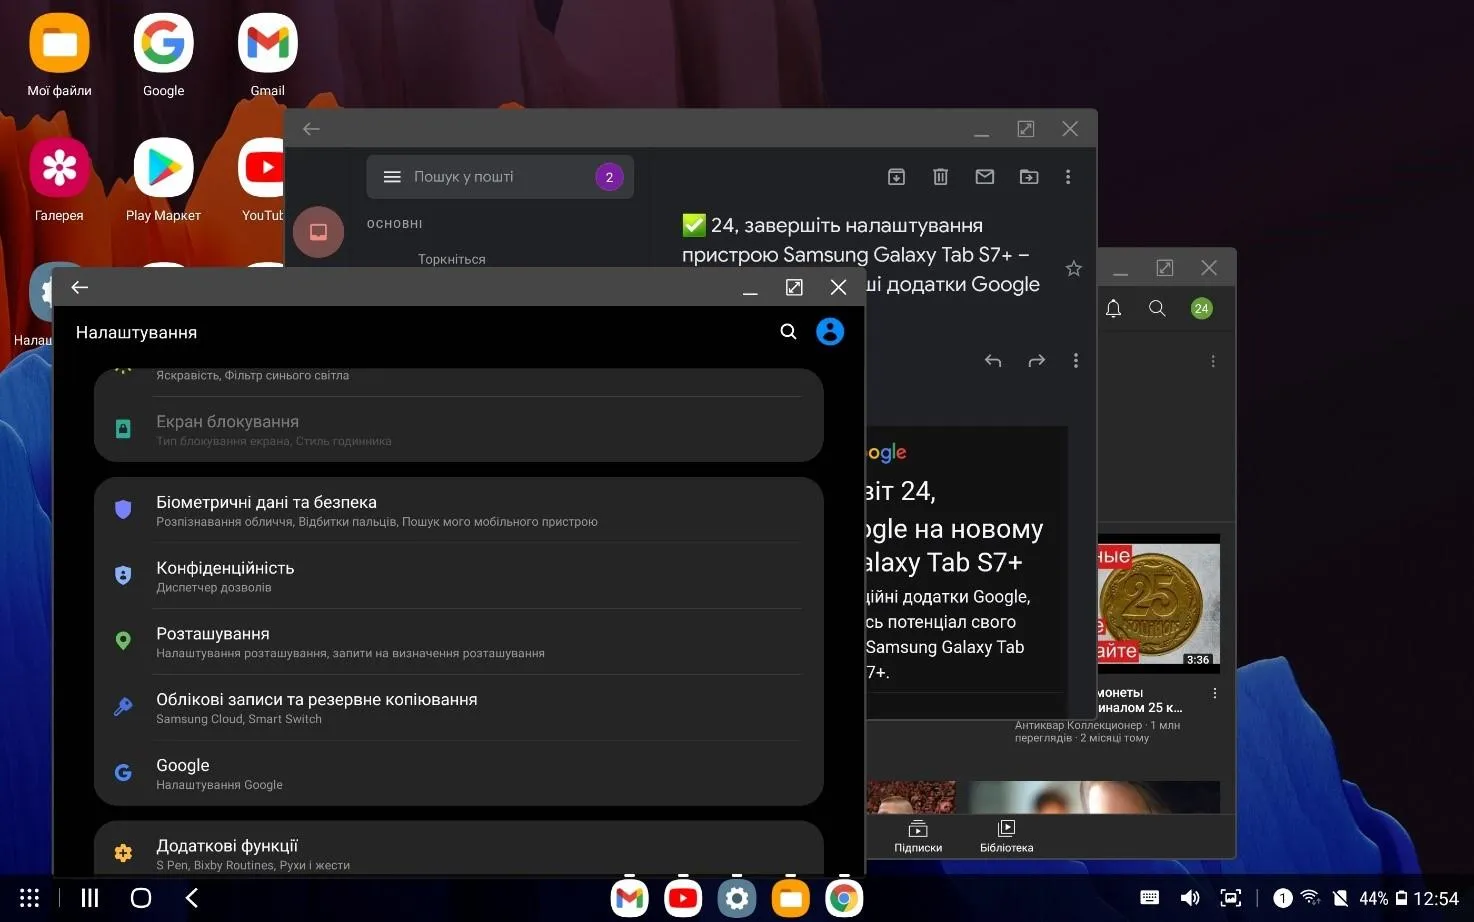Open the keyboard icon in the system tray
Screen dimensions: 1474x922
point(1150,898)
